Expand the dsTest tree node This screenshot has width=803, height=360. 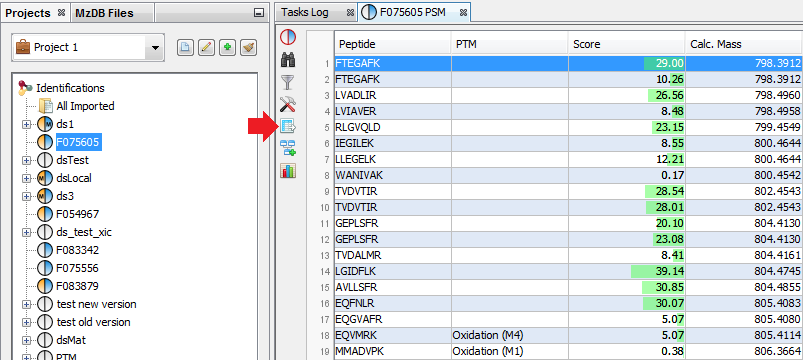(27, 160)
